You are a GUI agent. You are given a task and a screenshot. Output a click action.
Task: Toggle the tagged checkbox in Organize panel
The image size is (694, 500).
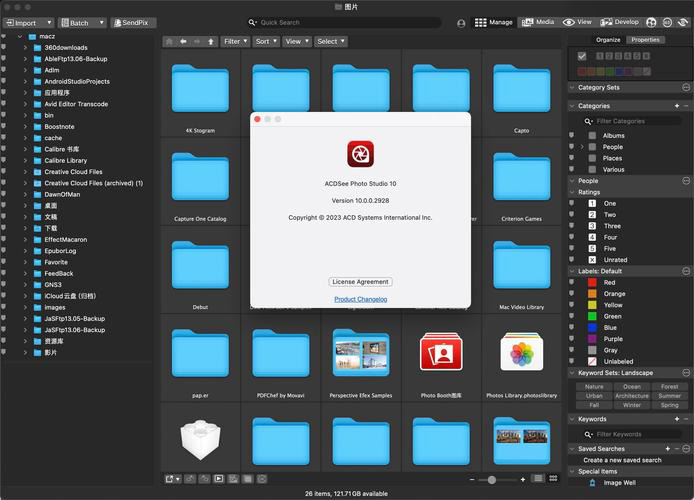coord(582,56)
